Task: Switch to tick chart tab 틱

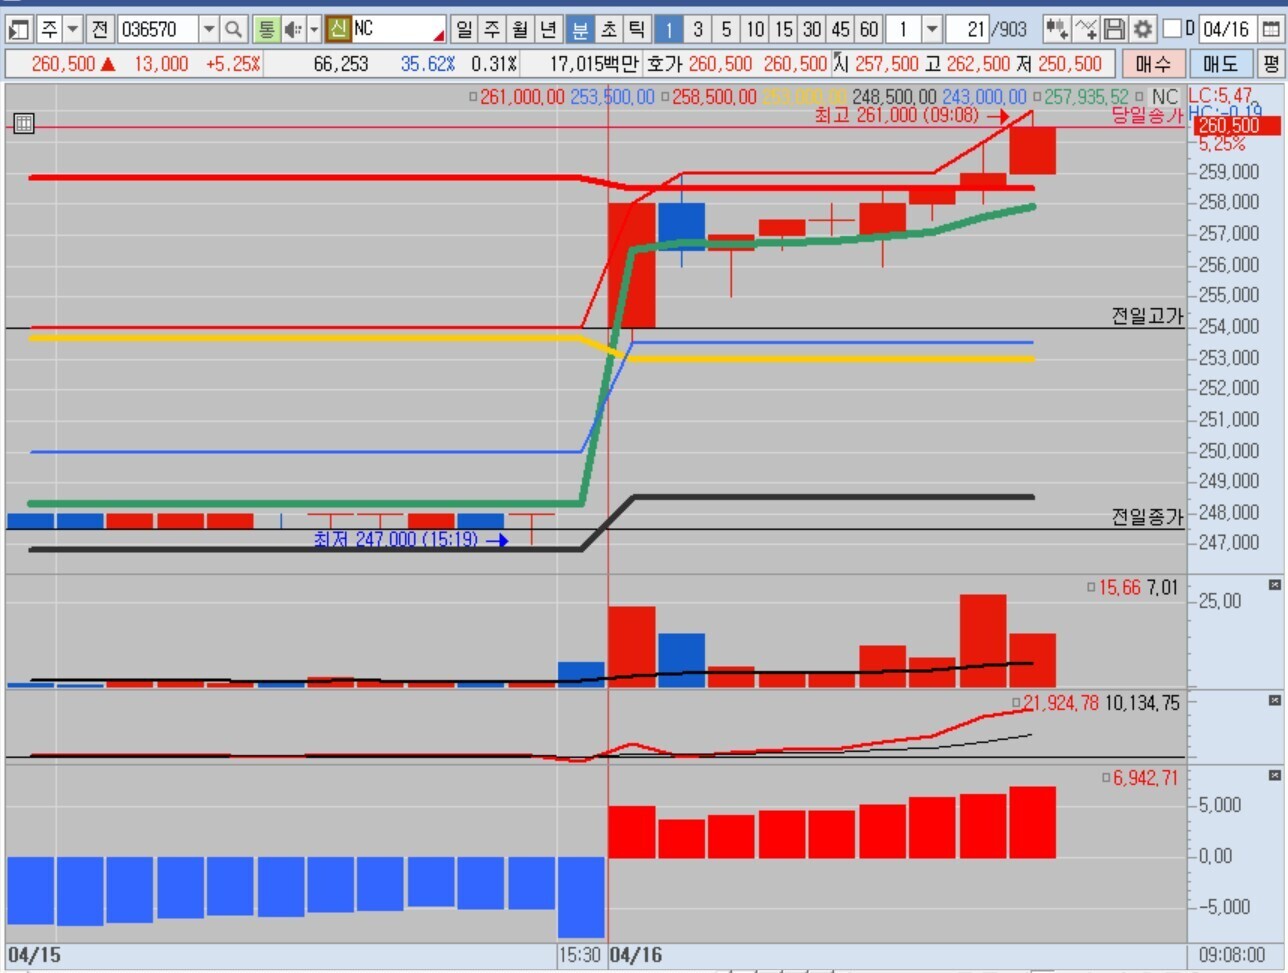Action: (636, 29)
